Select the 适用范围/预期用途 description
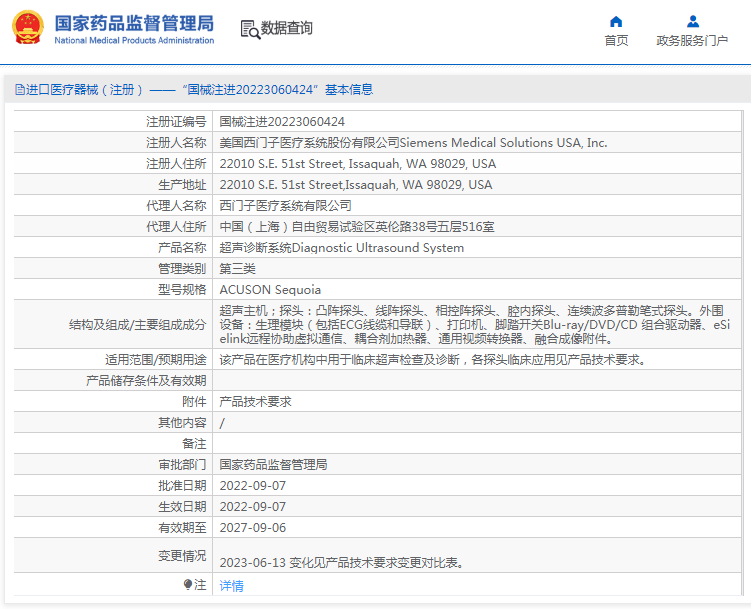 (432, 360)
